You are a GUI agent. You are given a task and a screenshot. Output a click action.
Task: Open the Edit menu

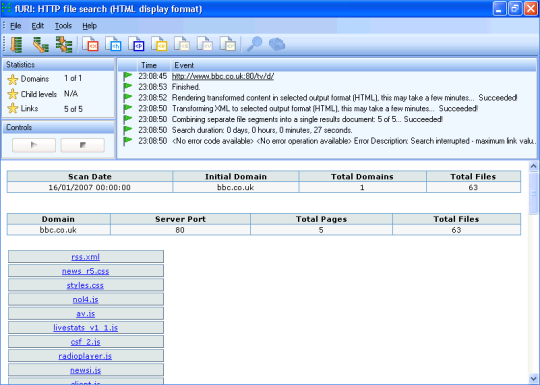pyautogui.click(x=38, y=26)
